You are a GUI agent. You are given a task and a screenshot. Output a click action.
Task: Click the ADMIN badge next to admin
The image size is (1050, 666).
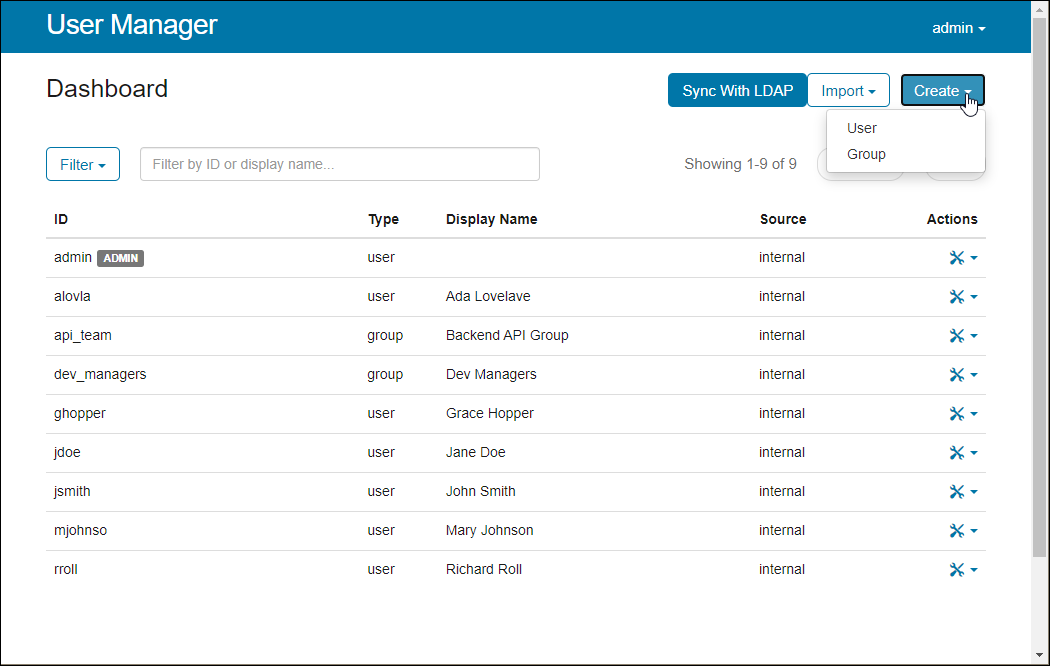[x=120, y=258]
